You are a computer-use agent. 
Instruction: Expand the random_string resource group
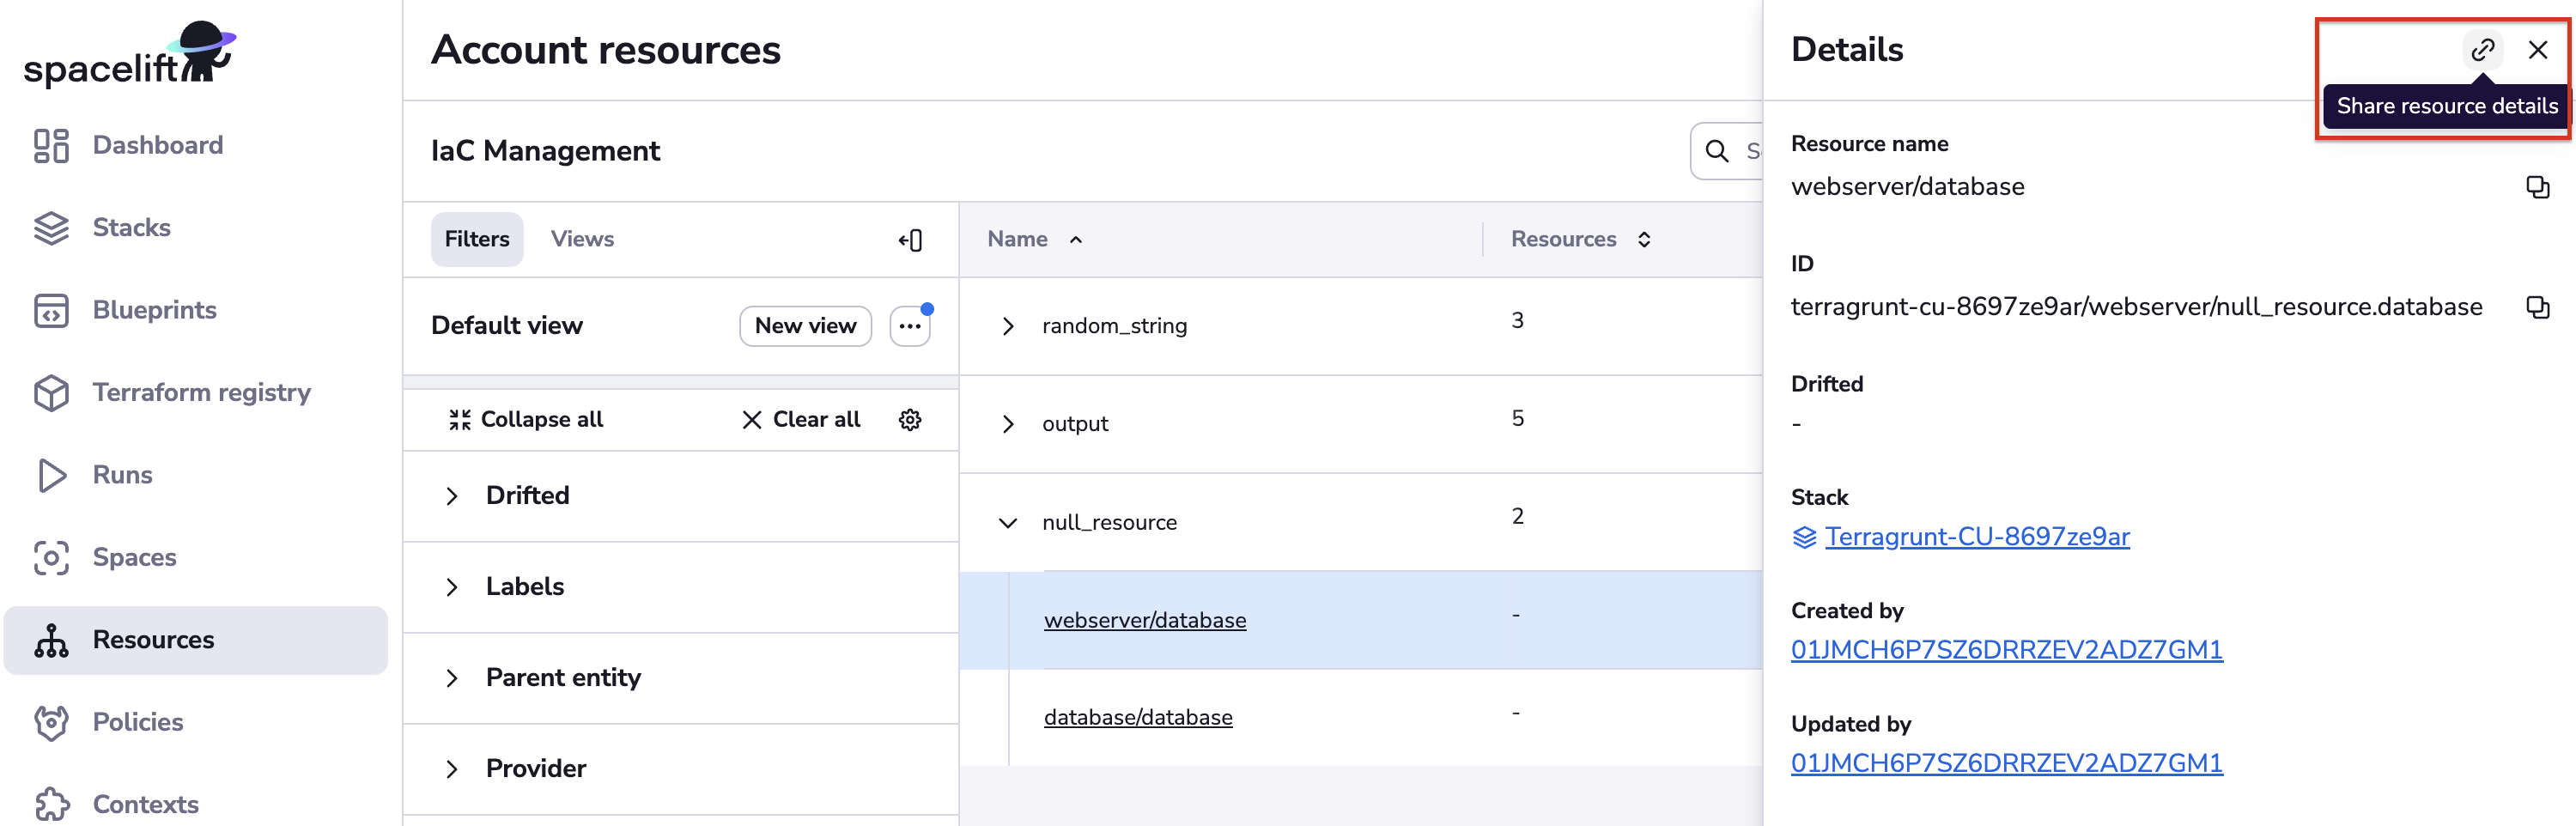pyautogui.click(x=1008, y=326)
